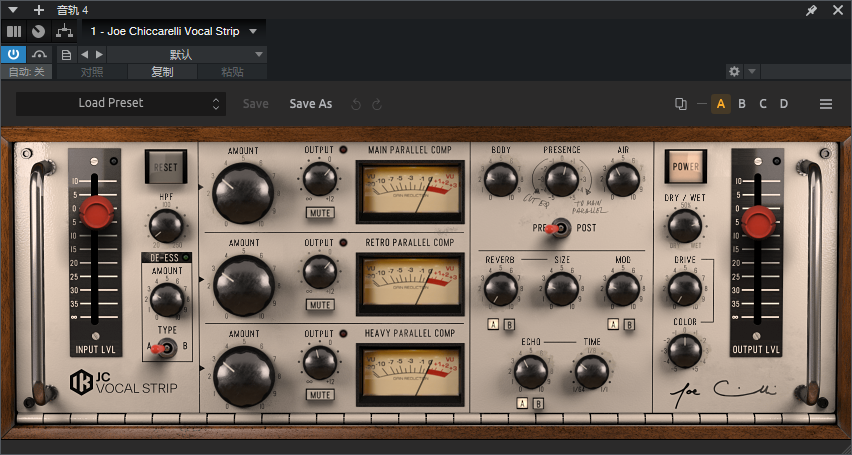Click the DRY / WET knob
852x455 pixels.
[685, 226]
